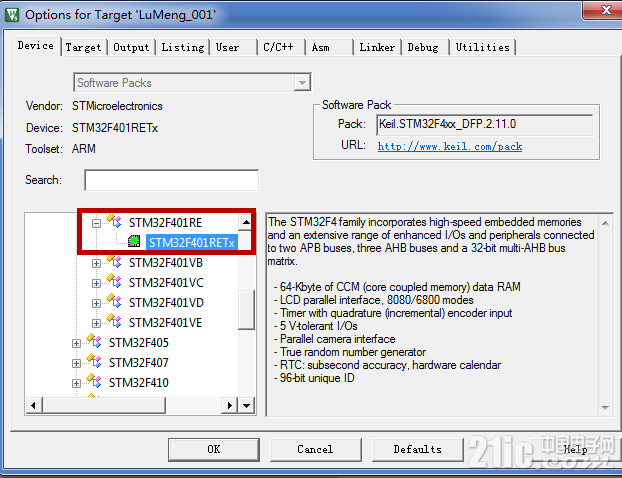Select the STM32F401RETx device entry
Screen dimensions: 622x478
[x=192, y=242]
